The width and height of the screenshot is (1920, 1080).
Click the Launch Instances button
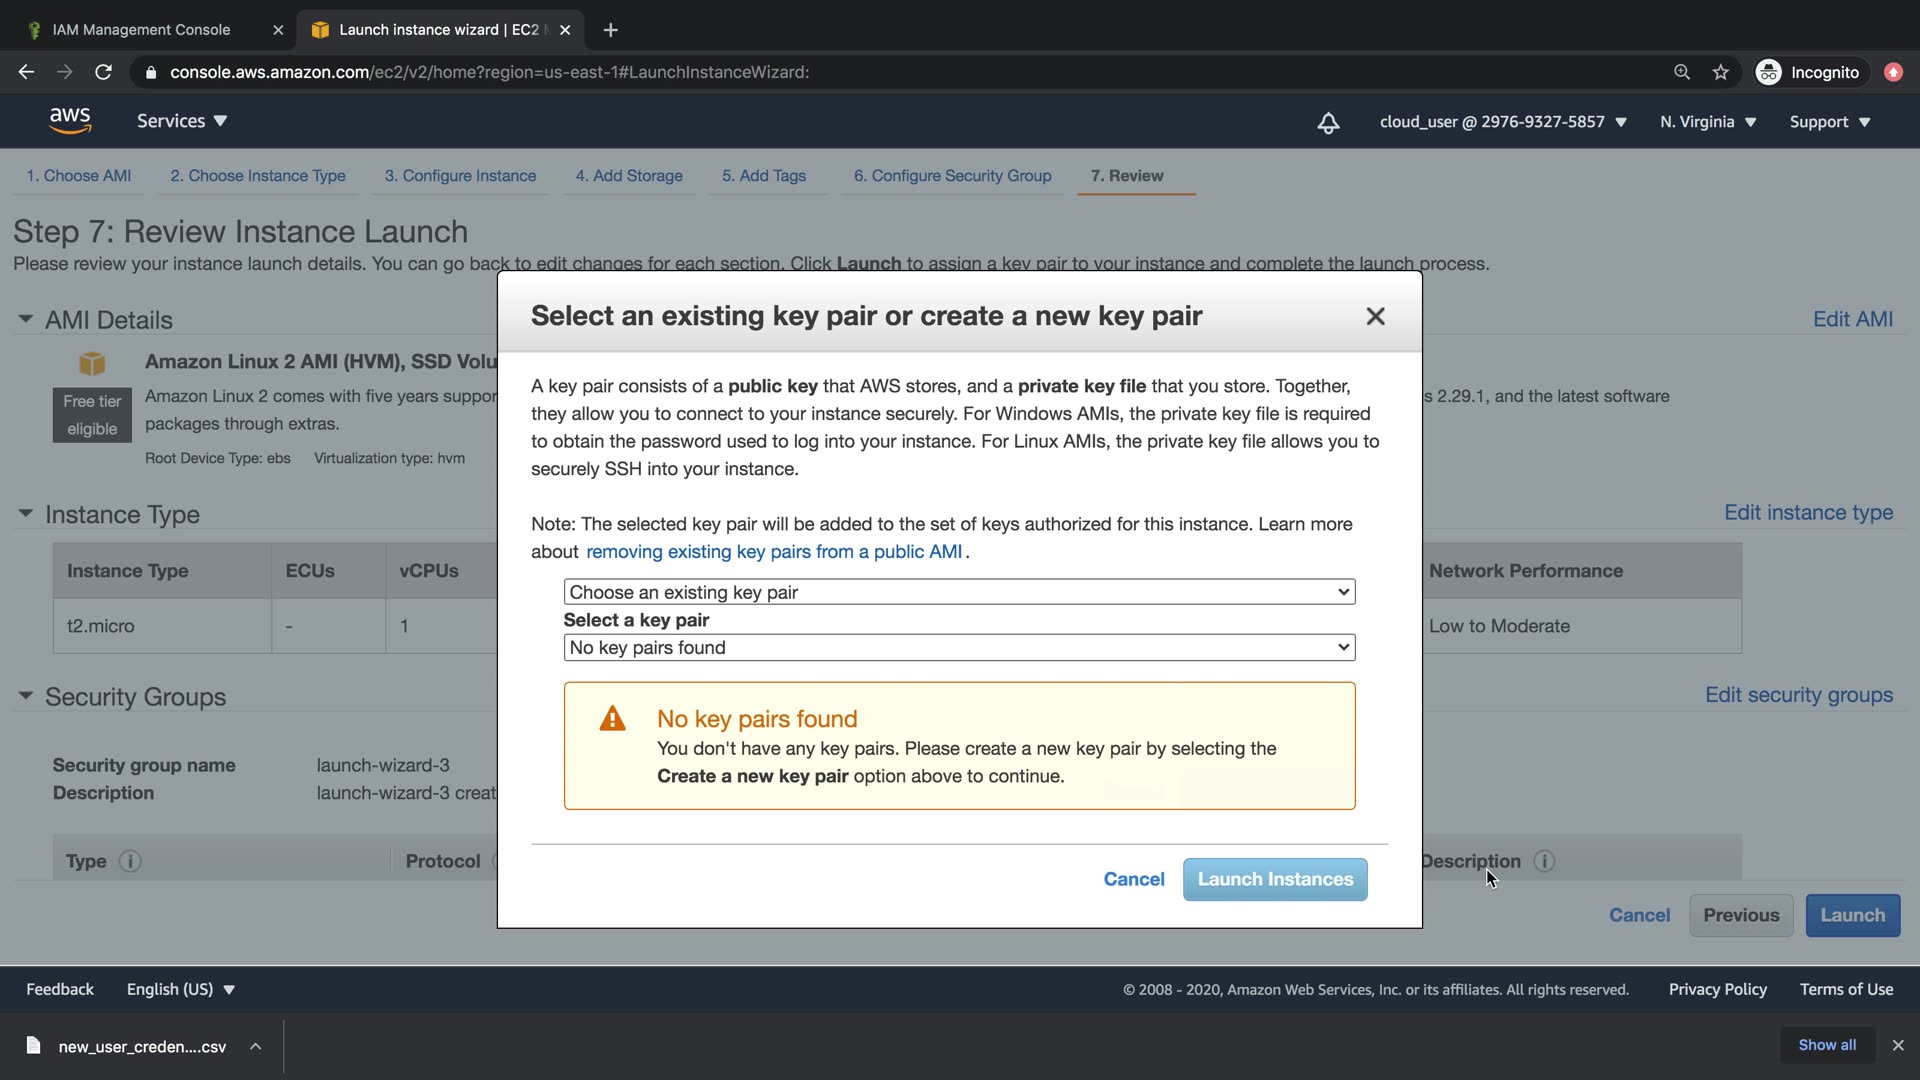1275,879
